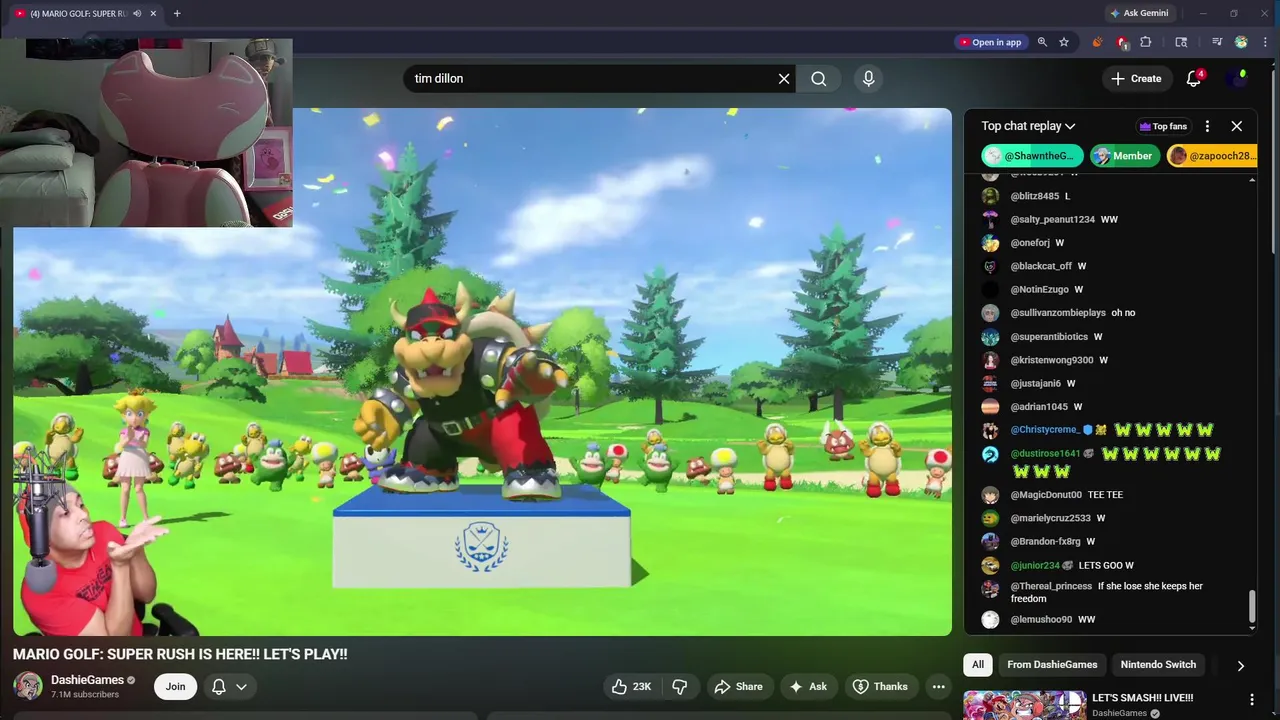Close the Mario Golf browser tab
Screen dimensions: 1280x720
[x=153, y=13]
